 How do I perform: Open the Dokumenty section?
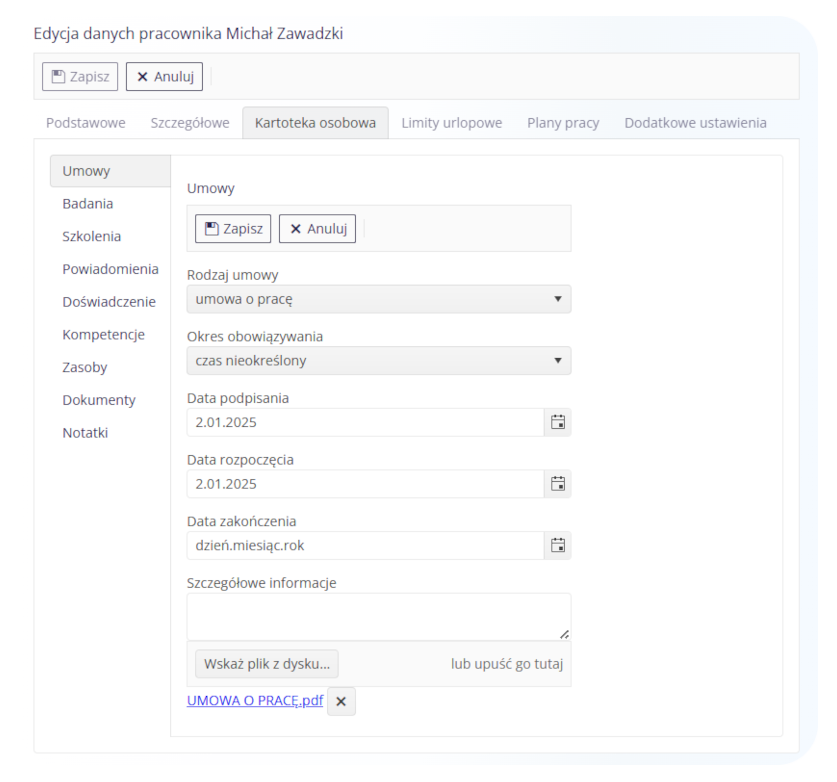coord(99,400)
